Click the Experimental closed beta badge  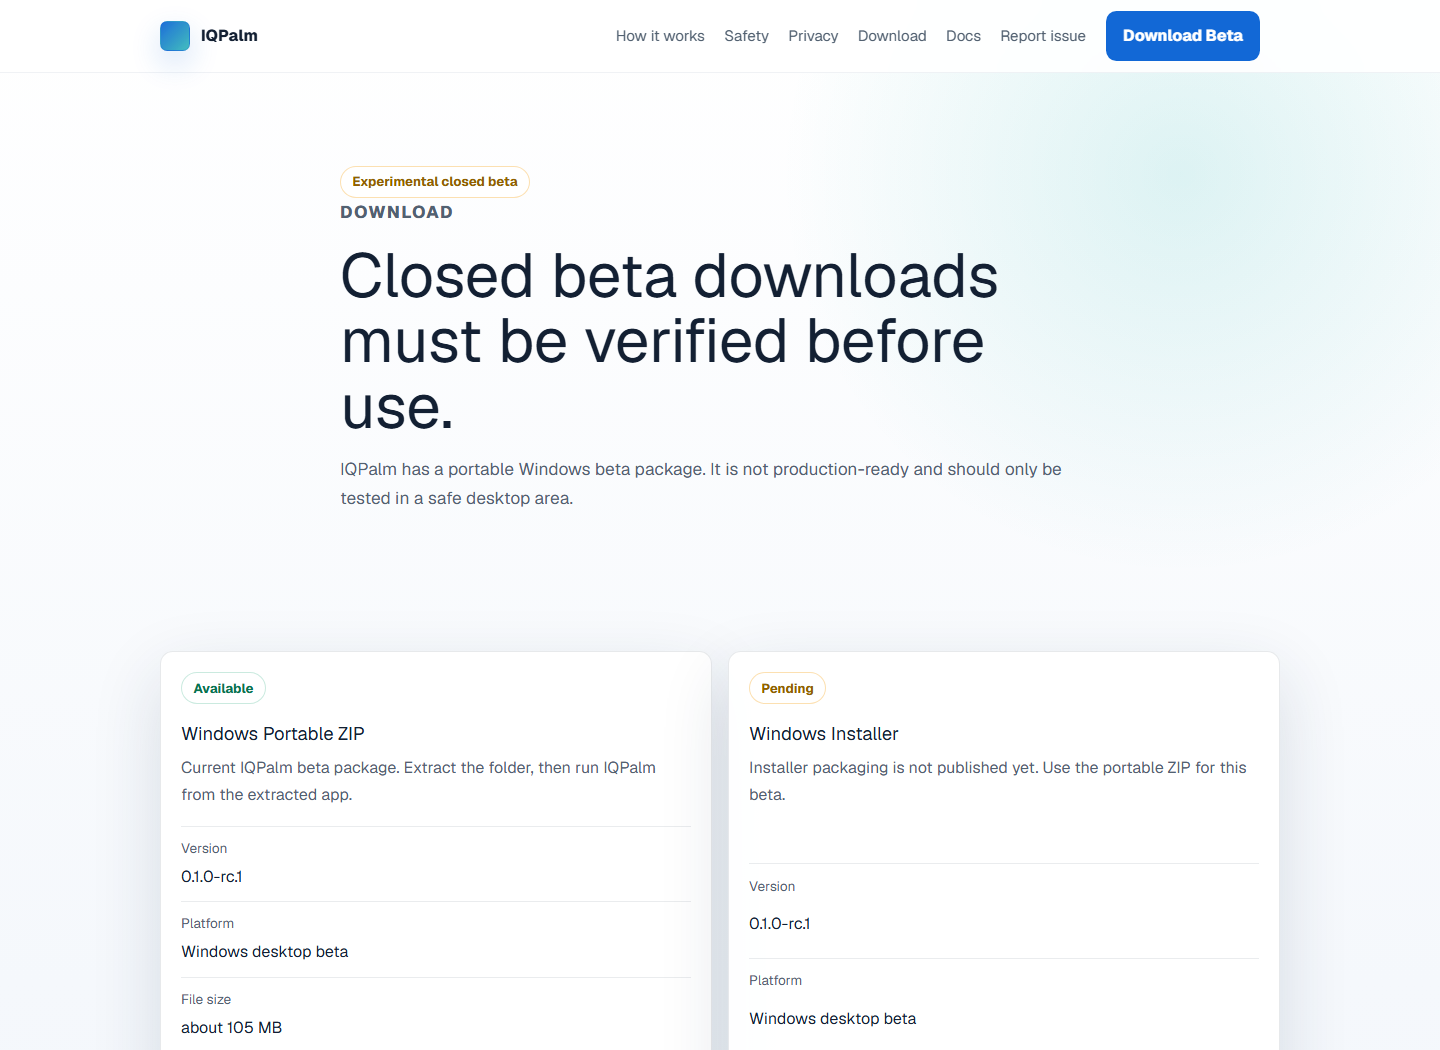point(435,182)
